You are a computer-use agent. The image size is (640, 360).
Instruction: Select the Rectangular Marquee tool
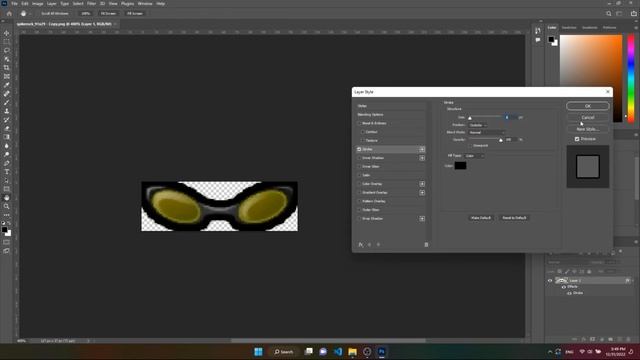pyautogui.click(x=7, y=42)
